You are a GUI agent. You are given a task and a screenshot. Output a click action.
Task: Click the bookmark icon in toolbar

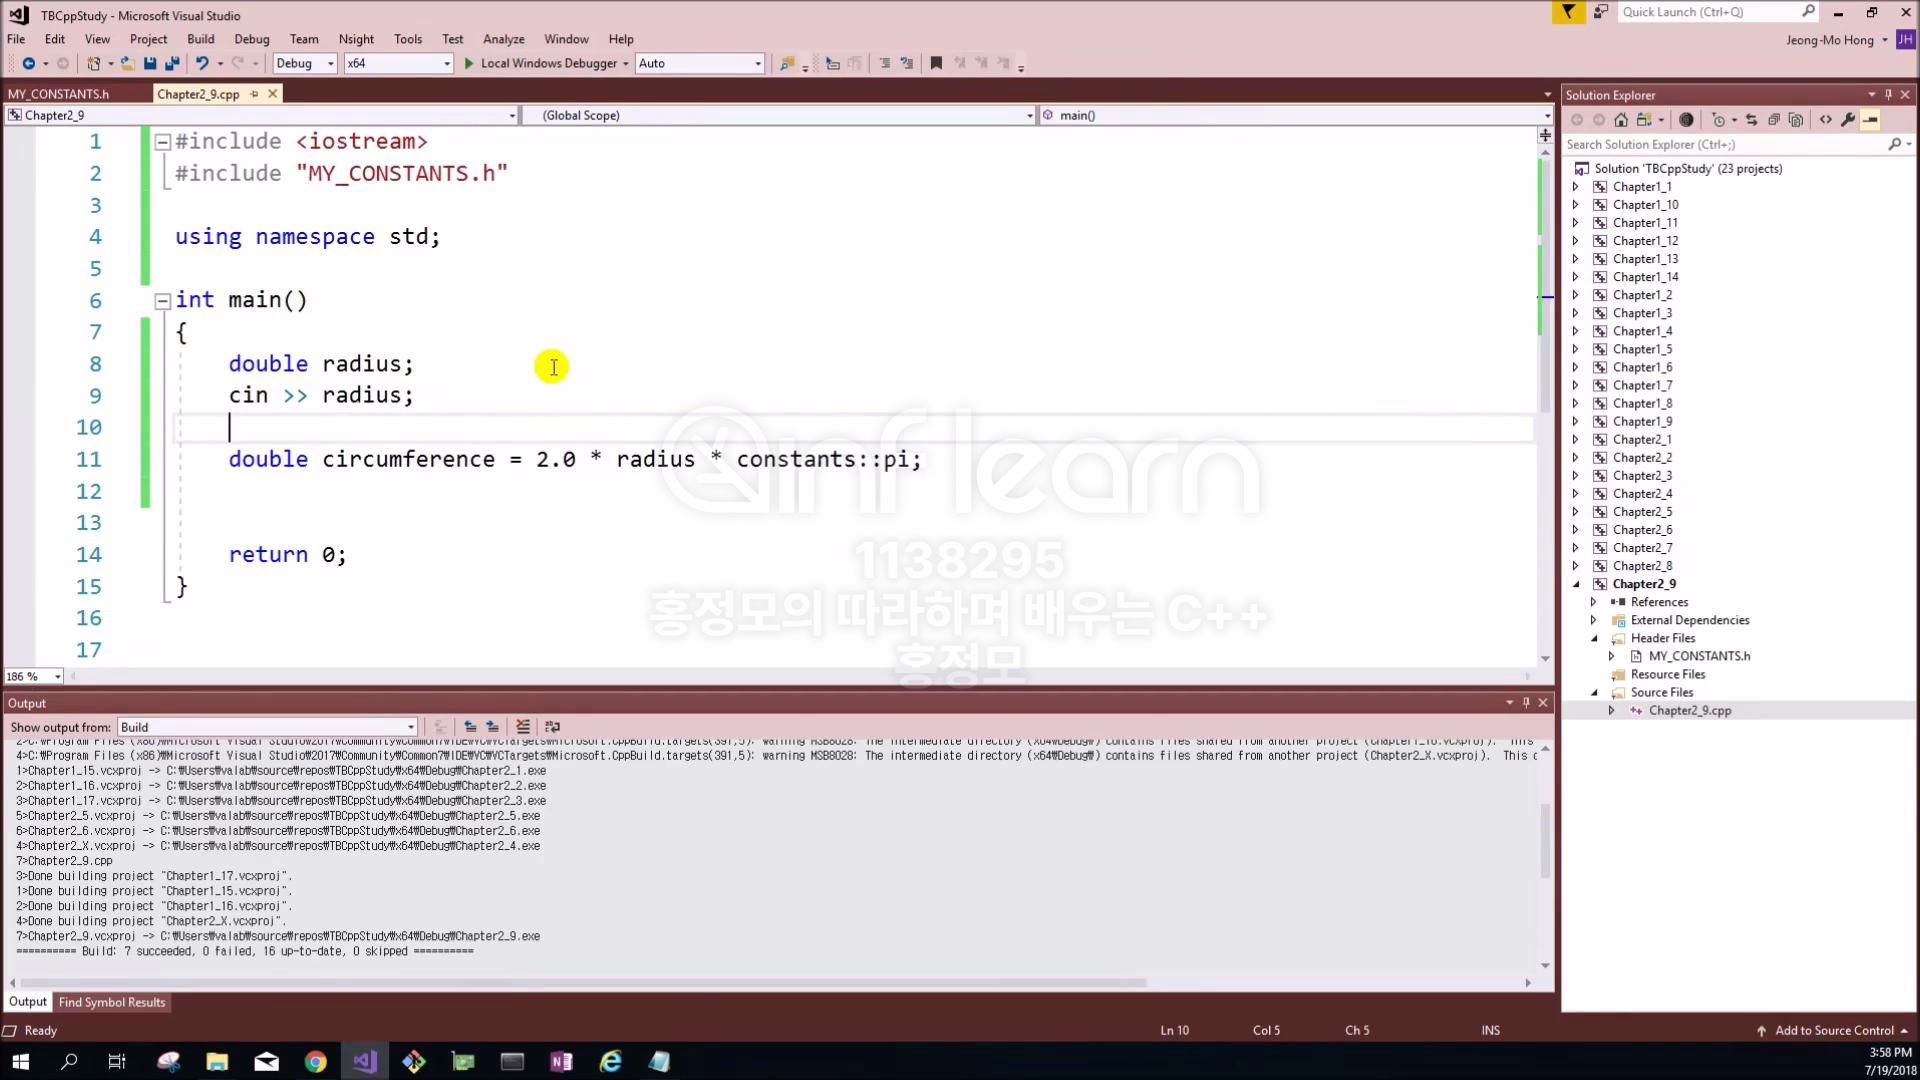(936, 63)
